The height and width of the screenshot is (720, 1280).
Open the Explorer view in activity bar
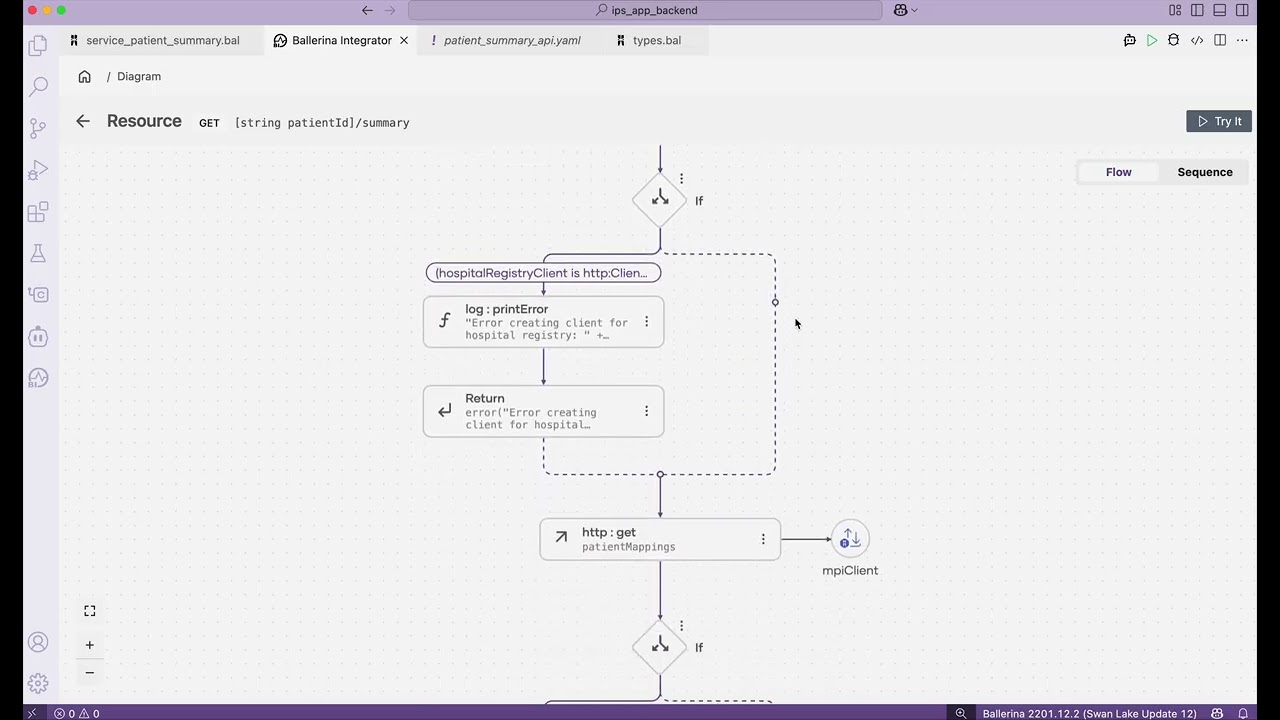(x=38, y=45)
